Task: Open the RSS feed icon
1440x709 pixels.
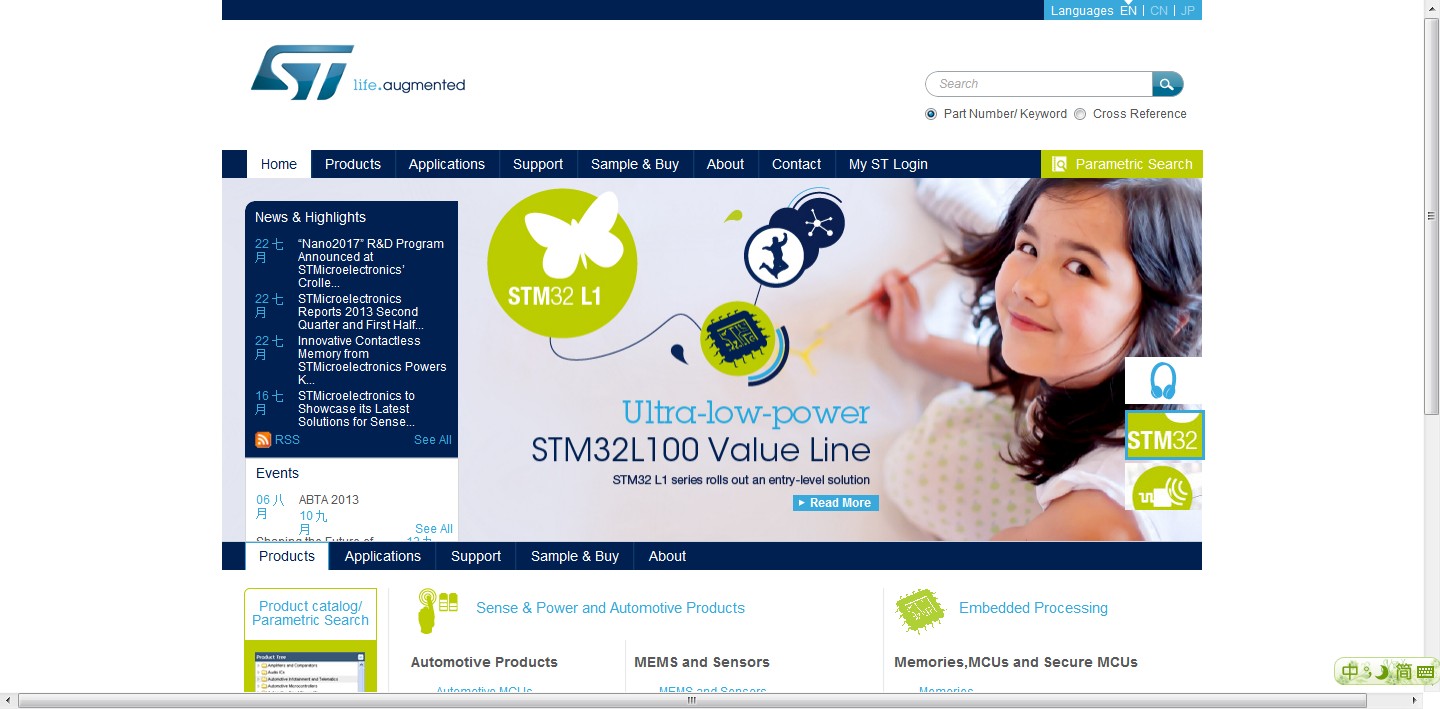Action: point(263,440)
